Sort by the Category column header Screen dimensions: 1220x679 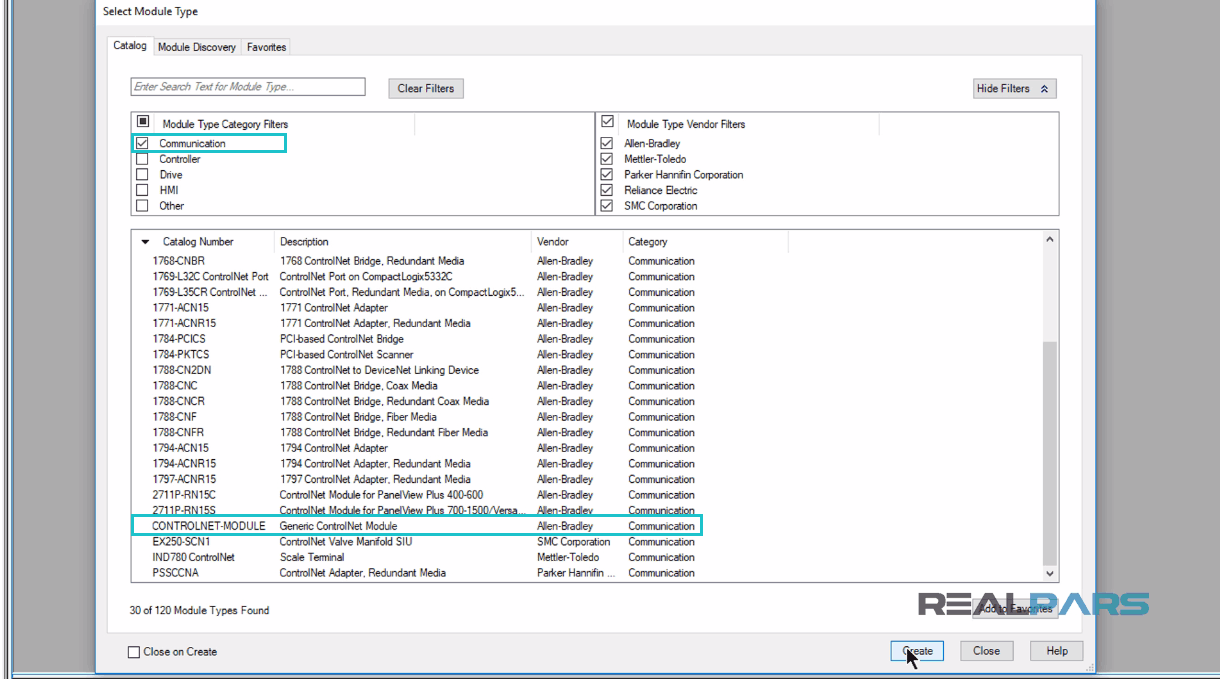(705, 242)
